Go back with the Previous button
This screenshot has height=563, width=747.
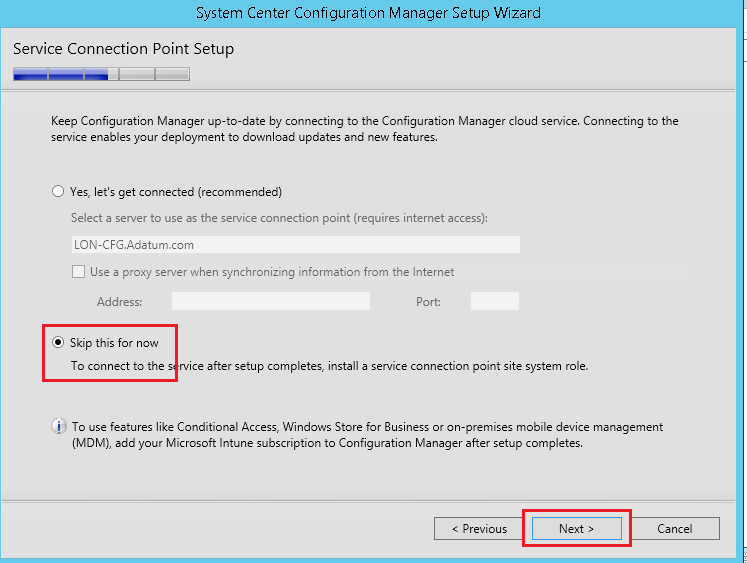tap(479, 529)
